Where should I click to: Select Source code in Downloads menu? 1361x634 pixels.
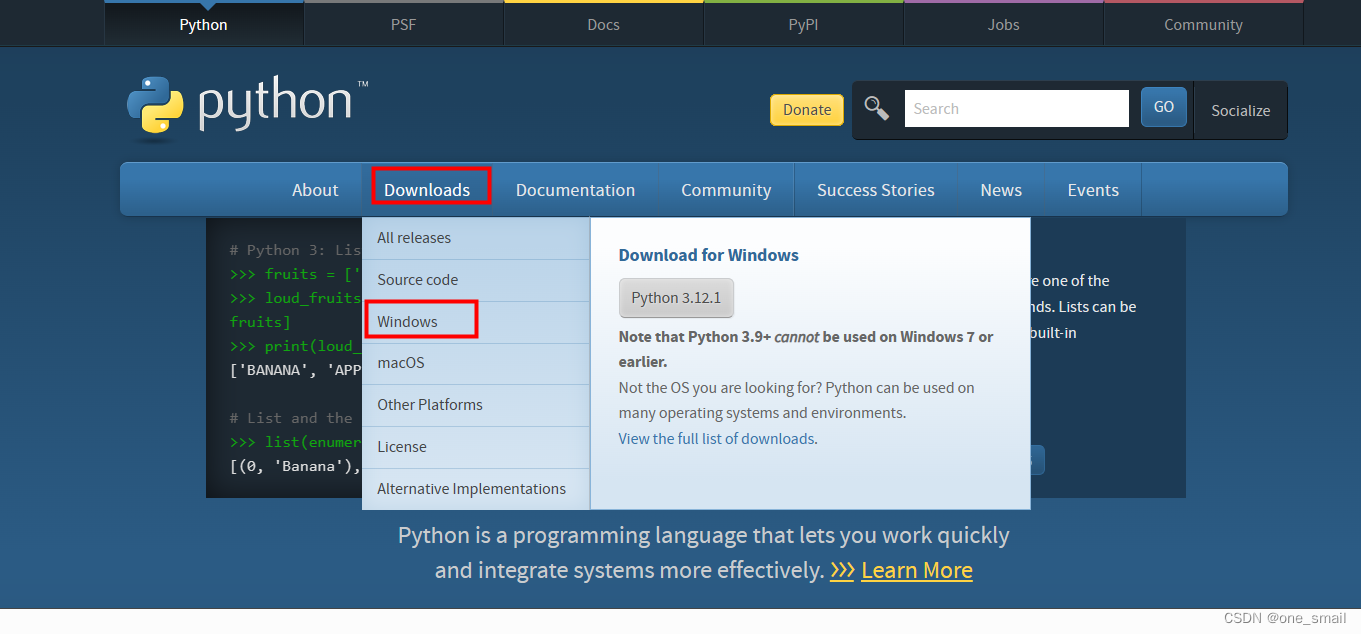(x=476, y=280)
